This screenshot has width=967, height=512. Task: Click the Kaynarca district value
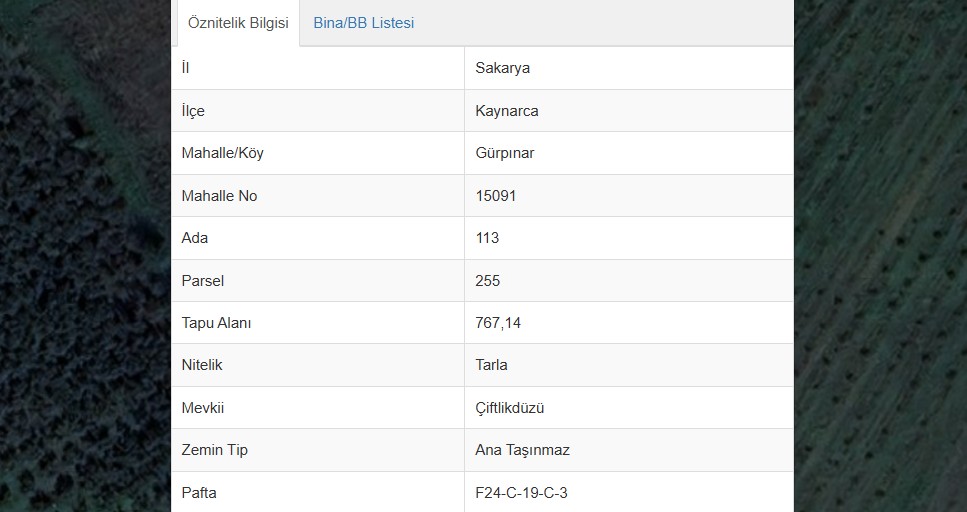point(506,111)
